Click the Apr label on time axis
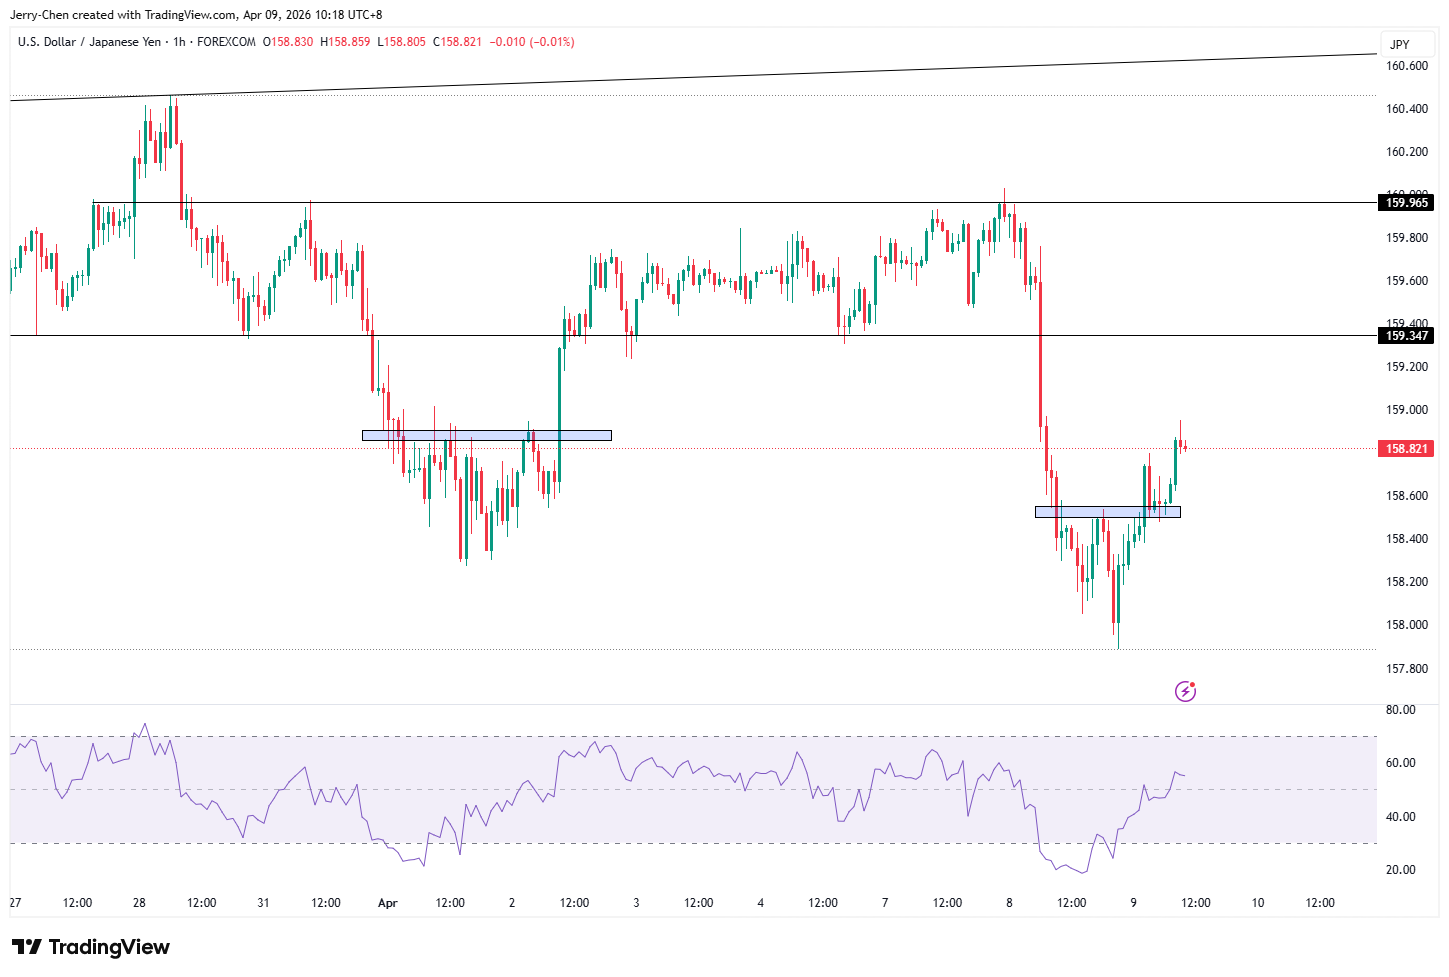Viewport: 1449px width, 977px height. [x=388, y=903]
